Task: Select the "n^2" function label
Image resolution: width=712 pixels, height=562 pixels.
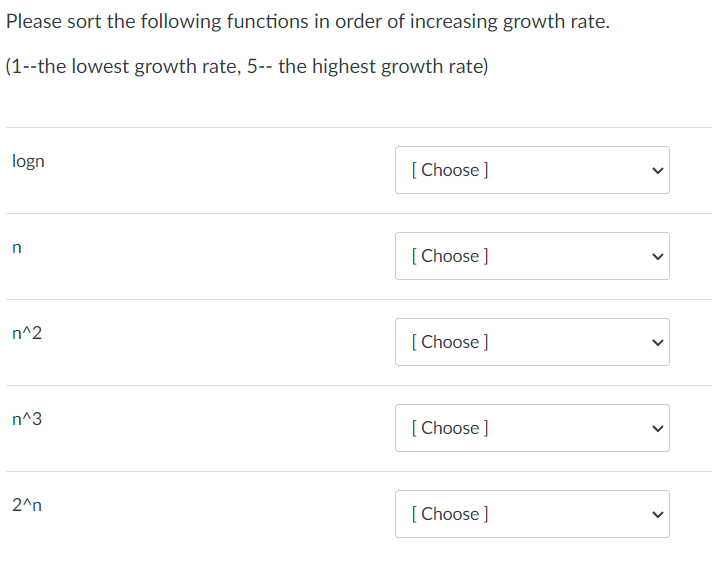Action: [27, 333]
